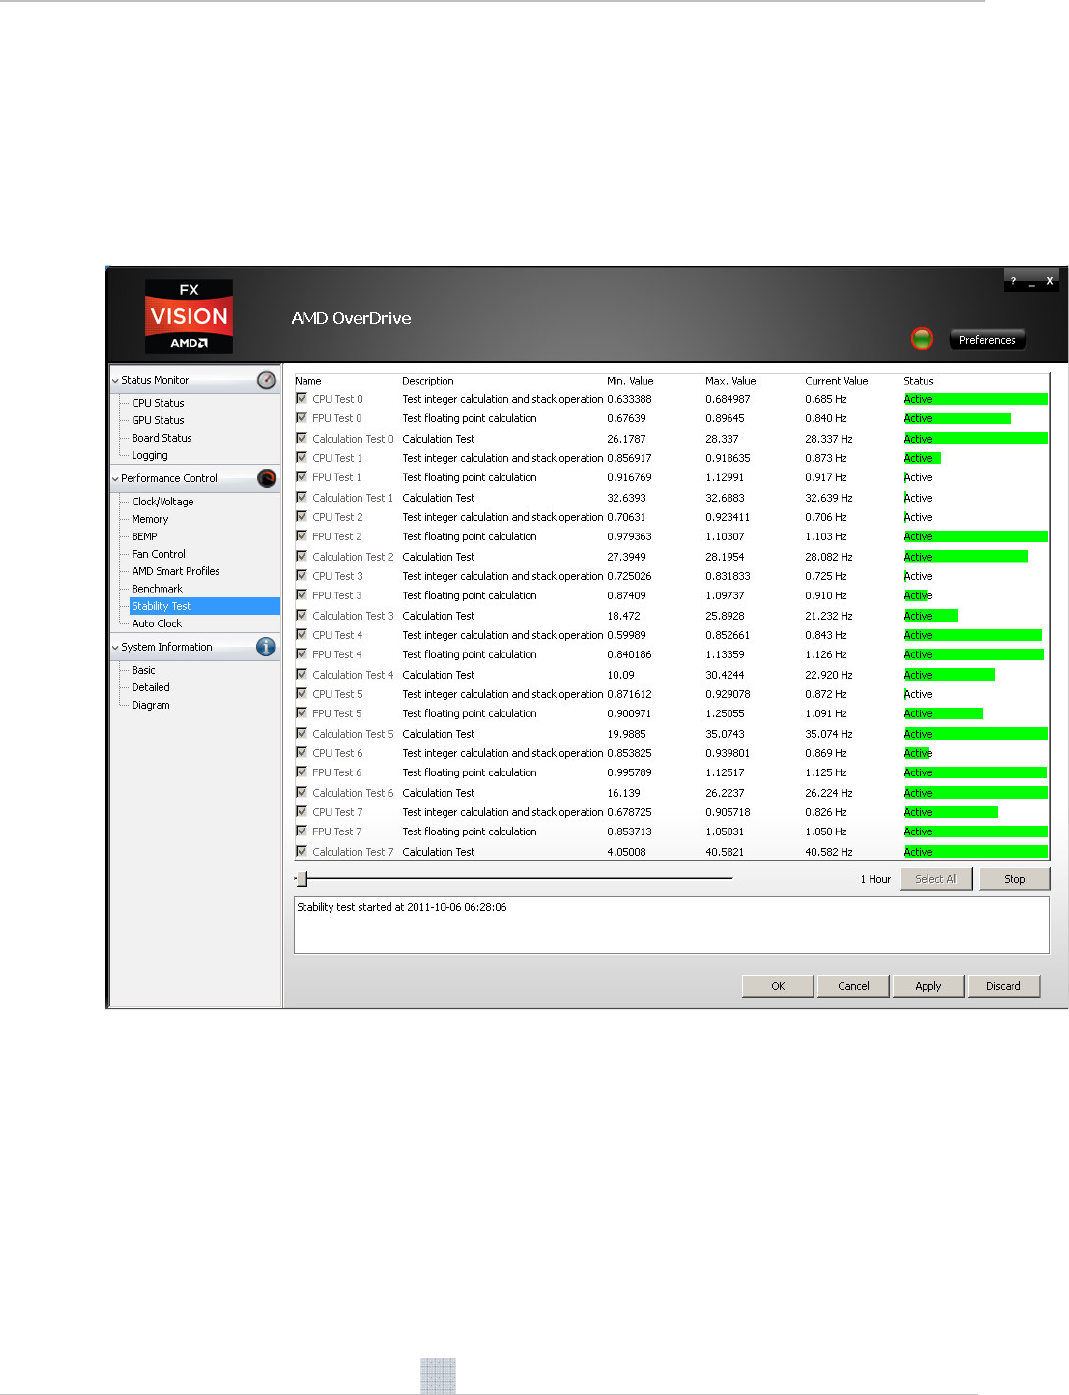Collapse the Status Monitor section
The width and height of the screenshot is (1069, 1395).
(115, 381)
